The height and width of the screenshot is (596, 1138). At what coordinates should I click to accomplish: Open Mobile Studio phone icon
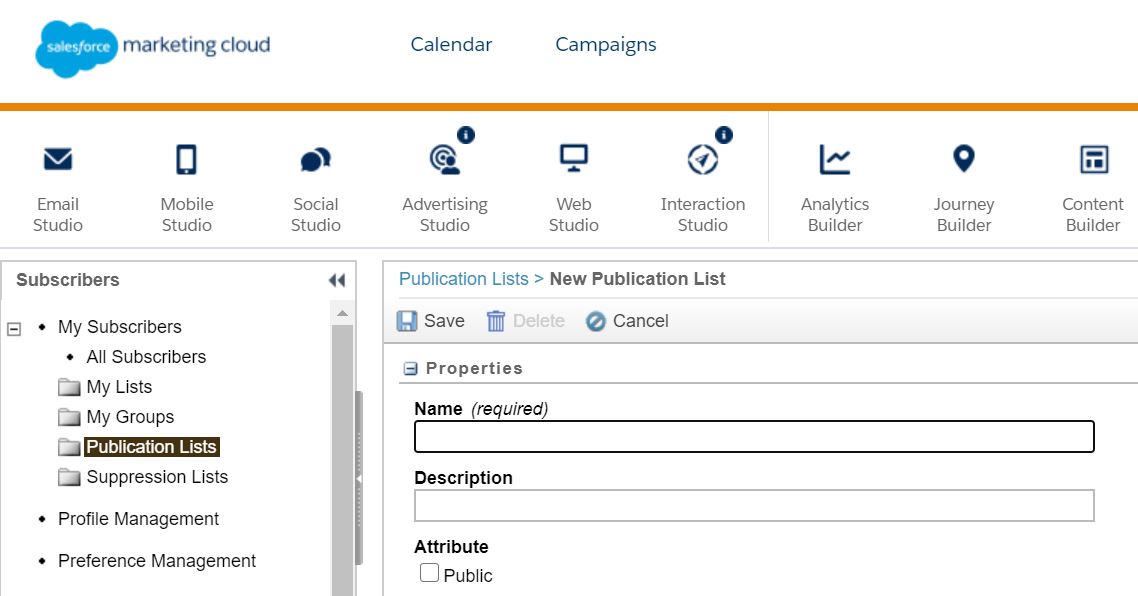187,159
